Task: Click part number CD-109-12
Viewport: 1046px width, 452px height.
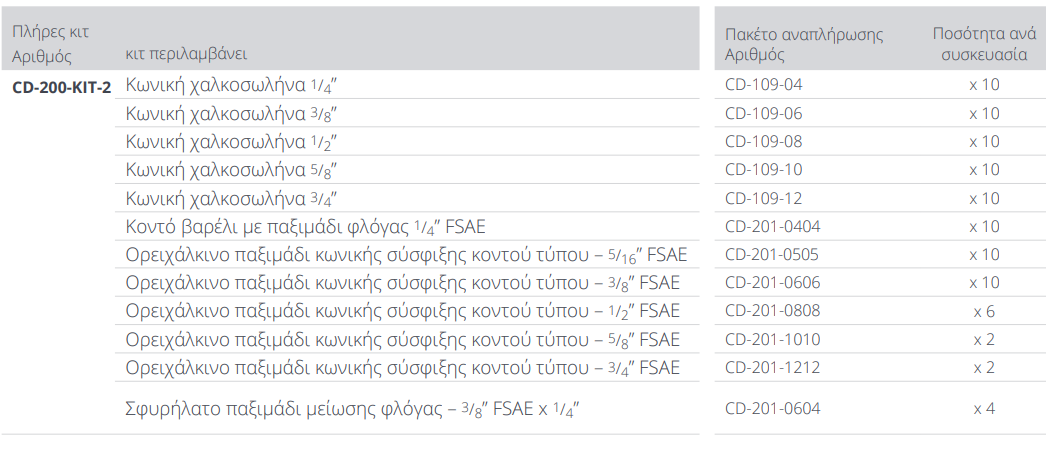Action: point(763,198)
